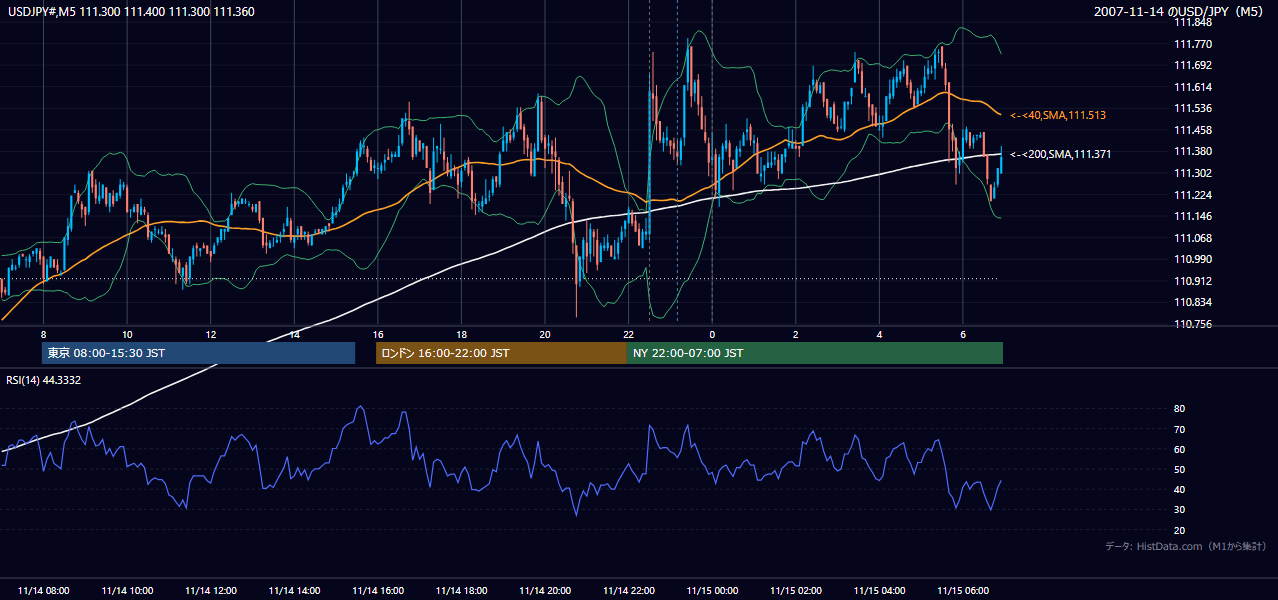Click price axis value 111.302
The width and height of the screenshot is (1278, 600).
1192,173
